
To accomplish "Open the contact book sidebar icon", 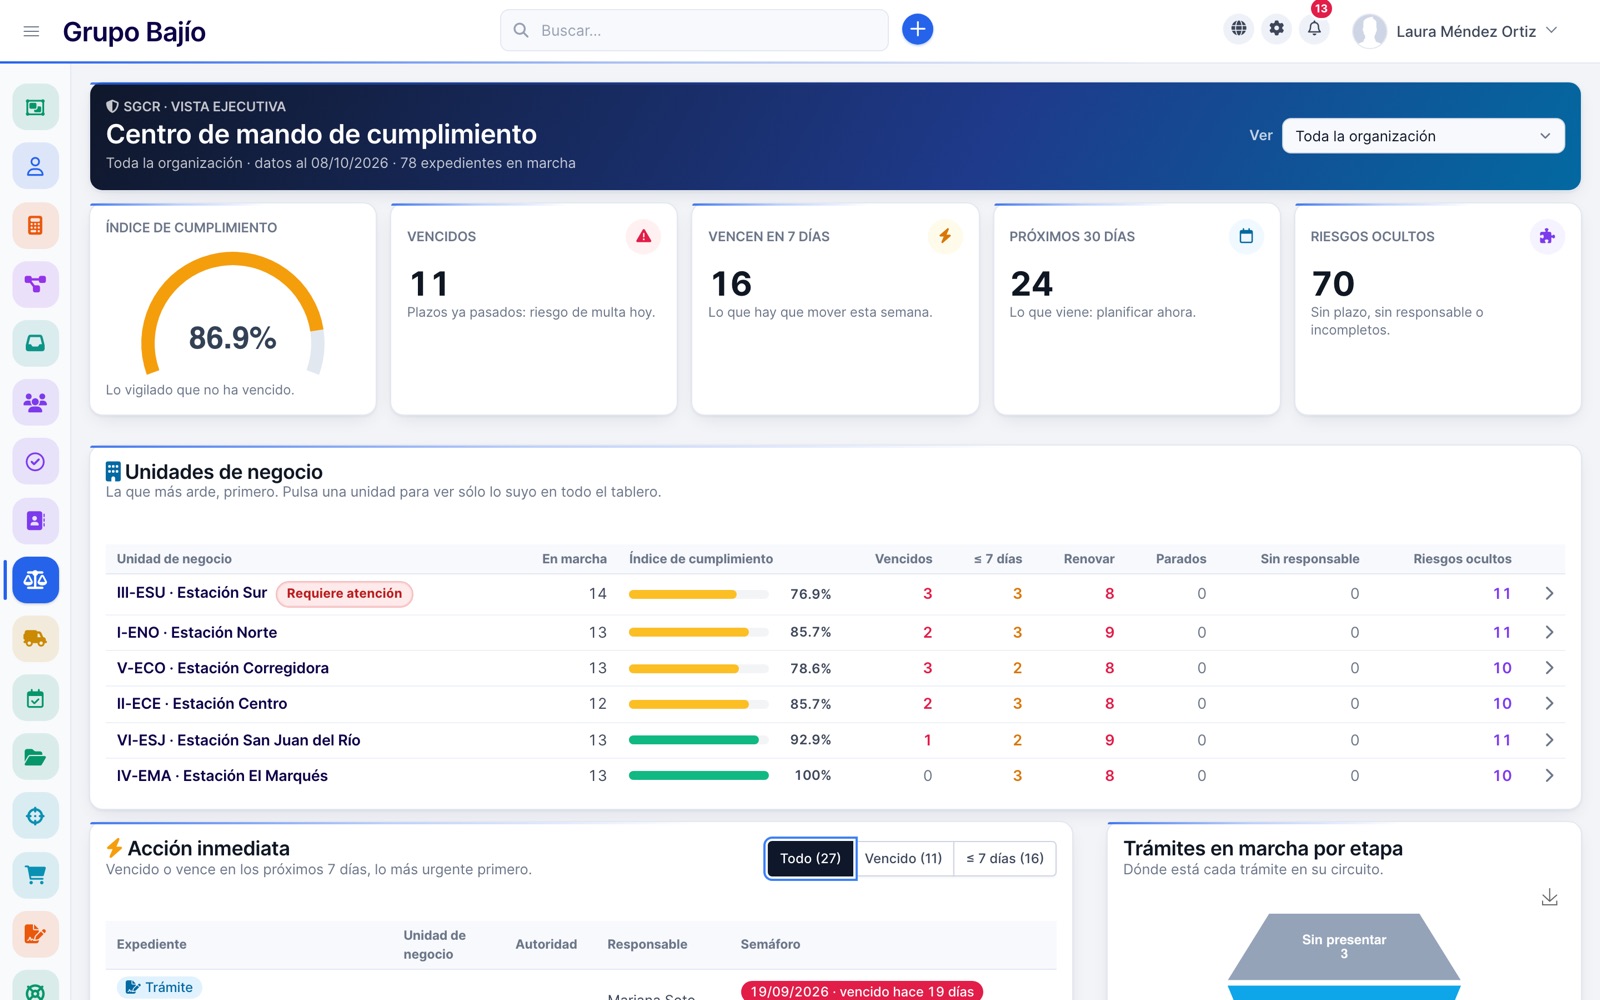I will pos(35,520).
